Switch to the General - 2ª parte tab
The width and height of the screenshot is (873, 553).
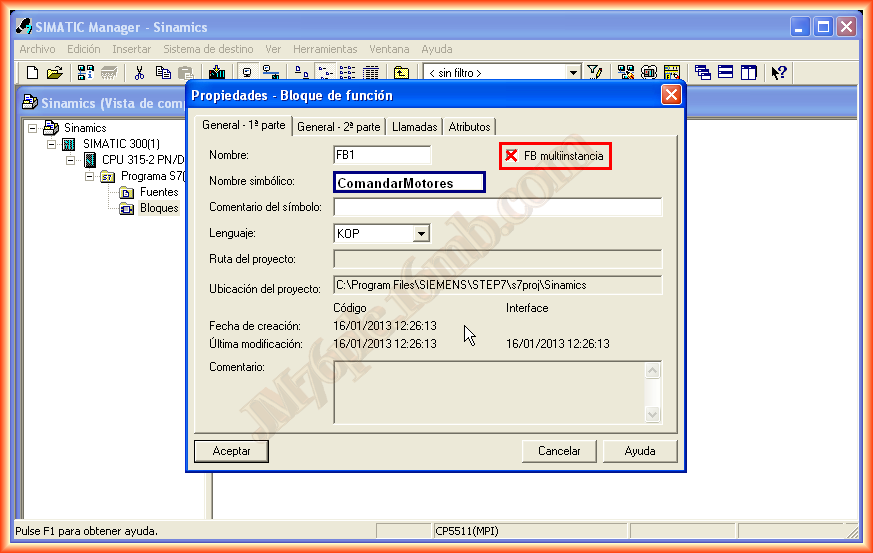pos(339,127)
